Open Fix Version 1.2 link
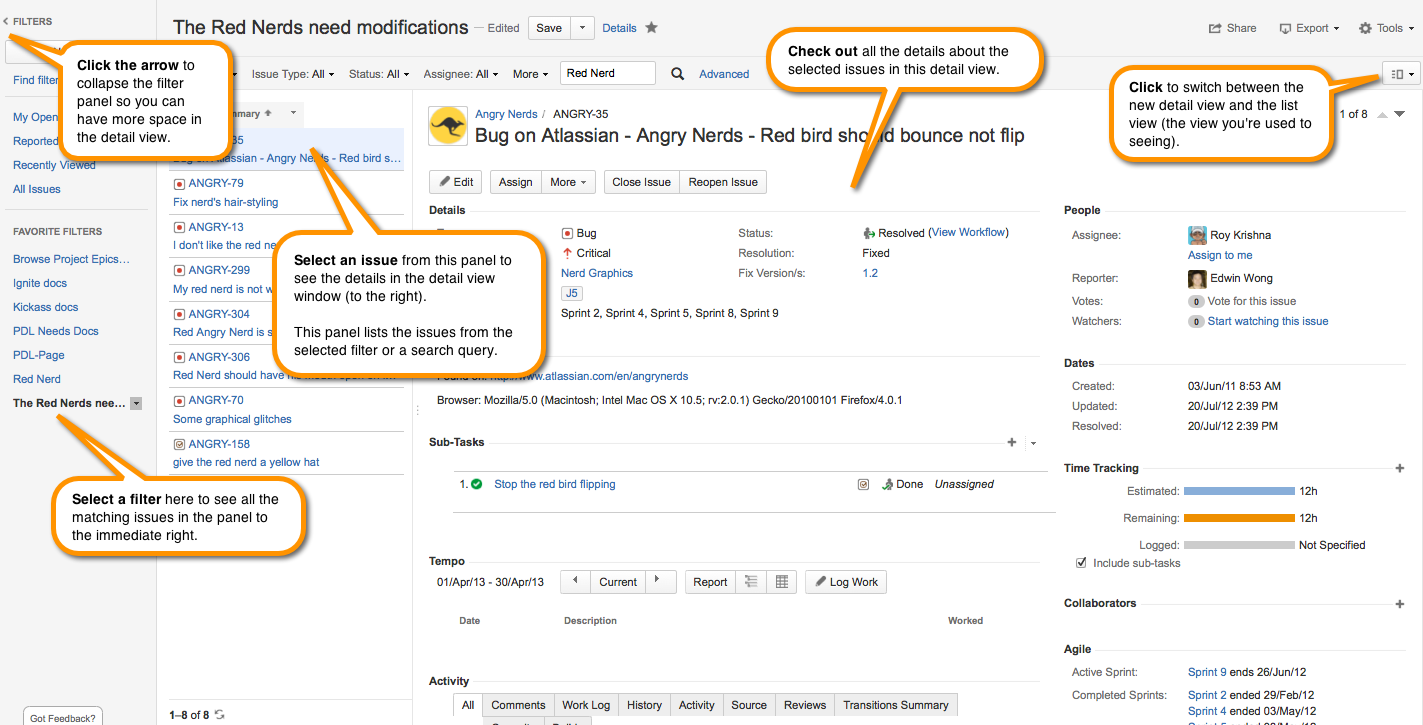Screen dimensions: 1423x725 (870, 273)
